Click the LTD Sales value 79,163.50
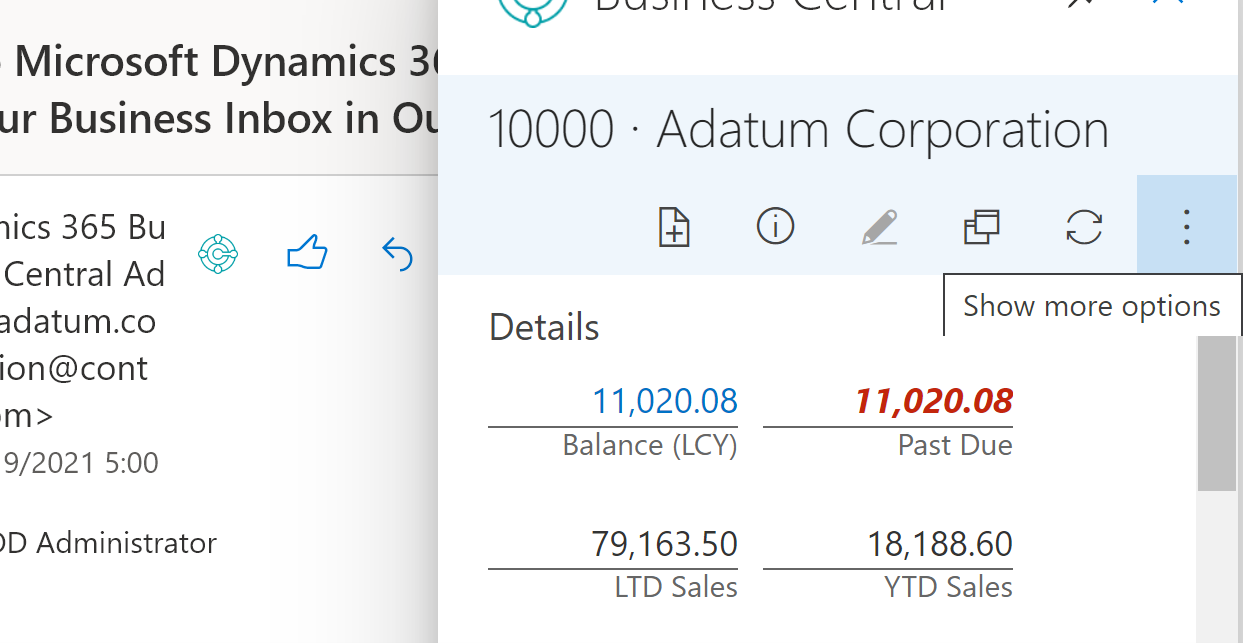Screen dimensions: 1243x643 click(x=664, y=545)
